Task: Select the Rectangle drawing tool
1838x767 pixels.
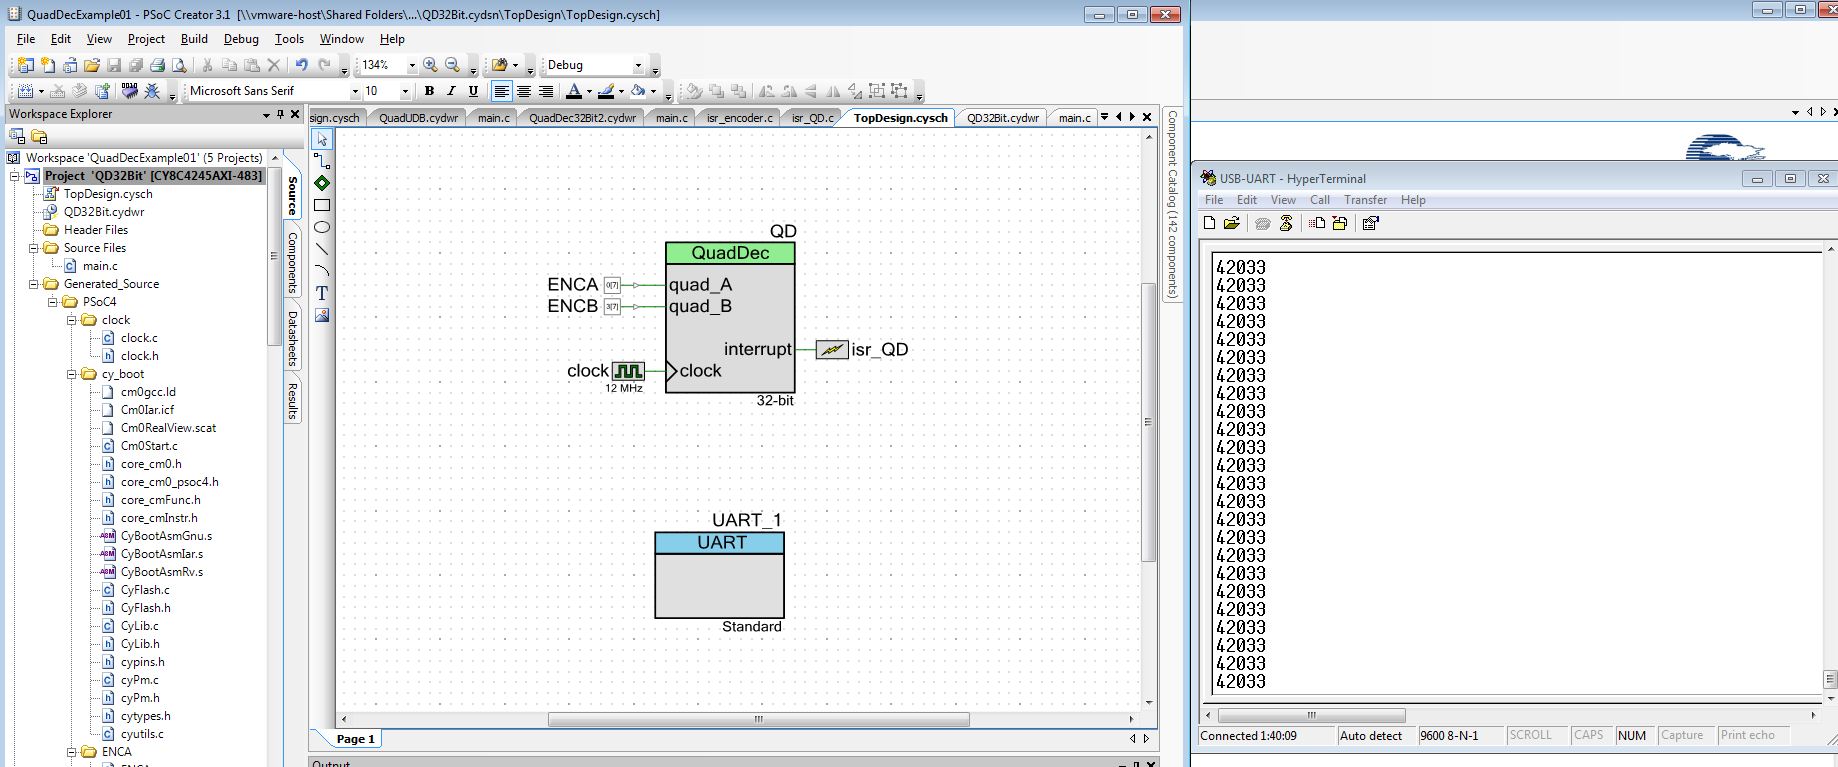Action: point(322,205)
